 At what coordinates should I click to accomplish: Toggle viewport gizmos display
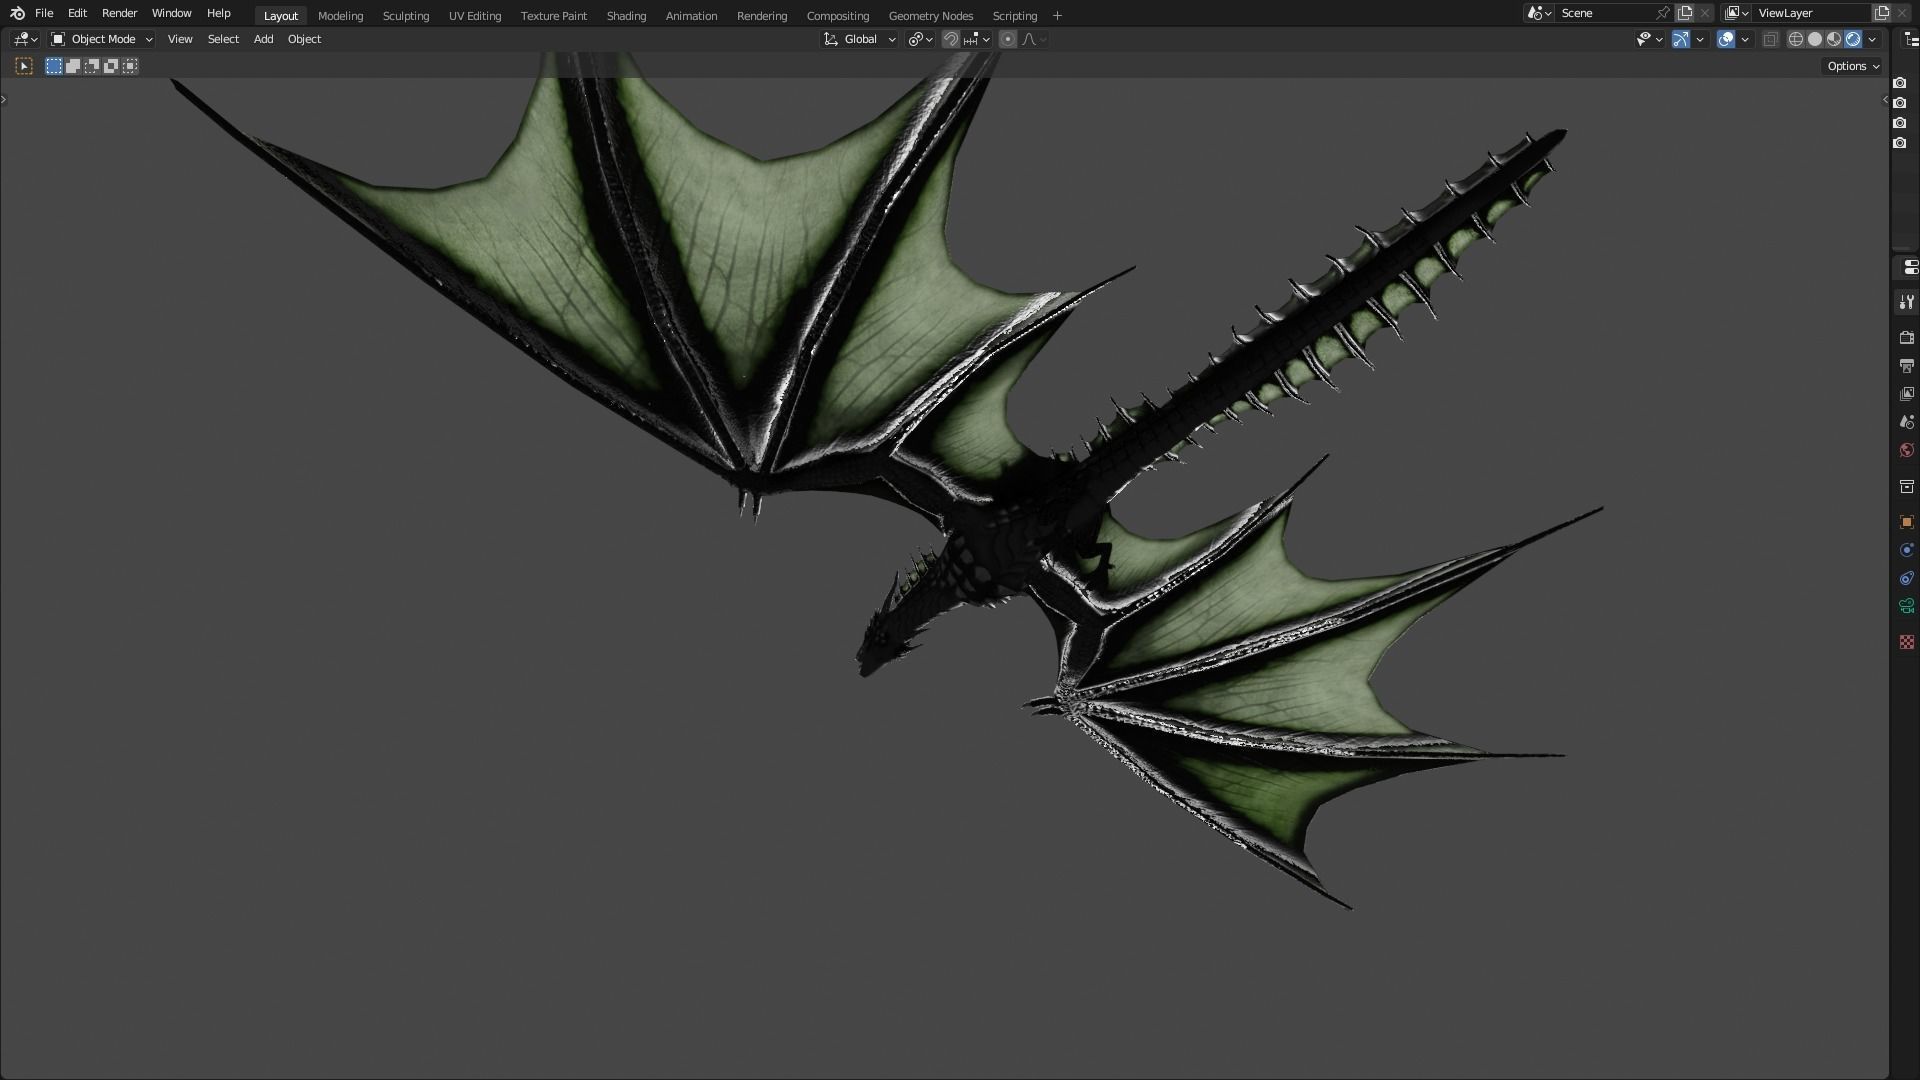click(x=1681, y=39)
